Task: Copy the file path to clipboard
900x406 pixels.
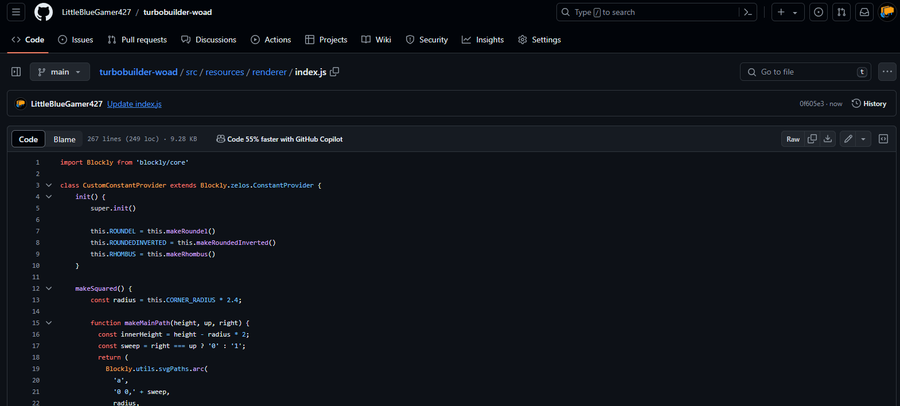Action: [x=335, y=72]
